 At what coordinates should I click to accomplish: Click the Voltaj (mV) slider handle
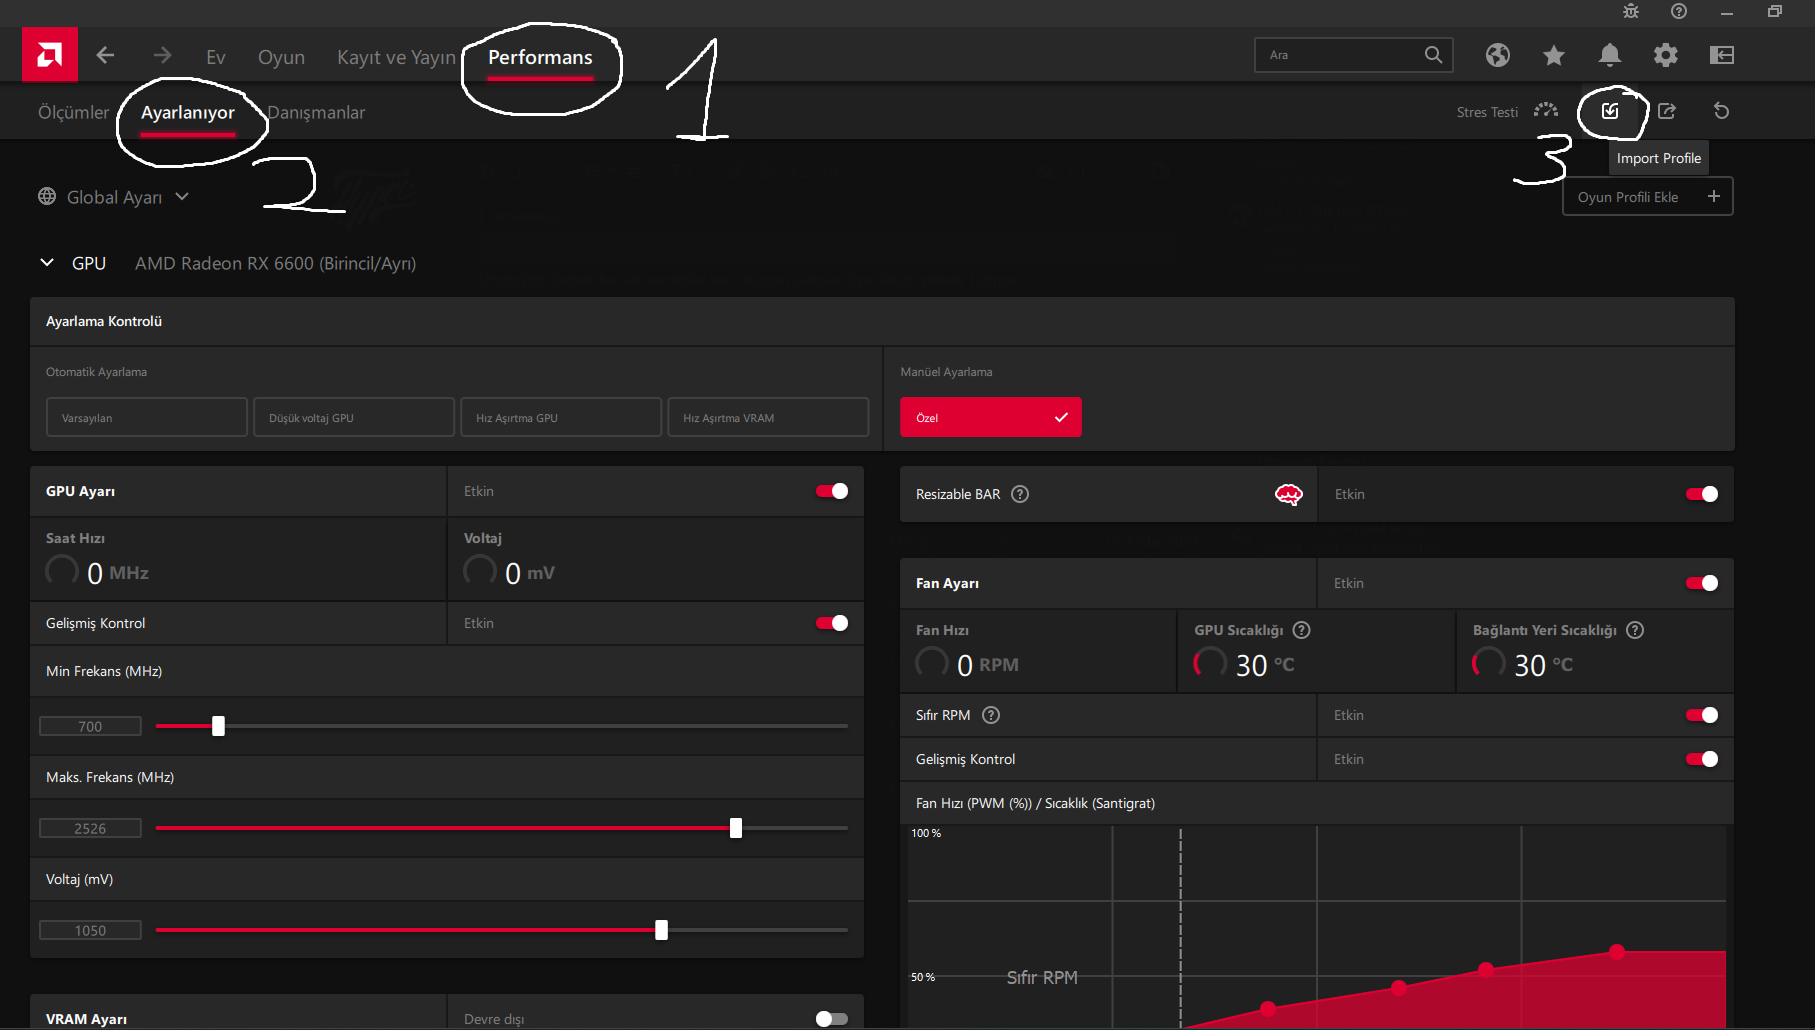661,930
